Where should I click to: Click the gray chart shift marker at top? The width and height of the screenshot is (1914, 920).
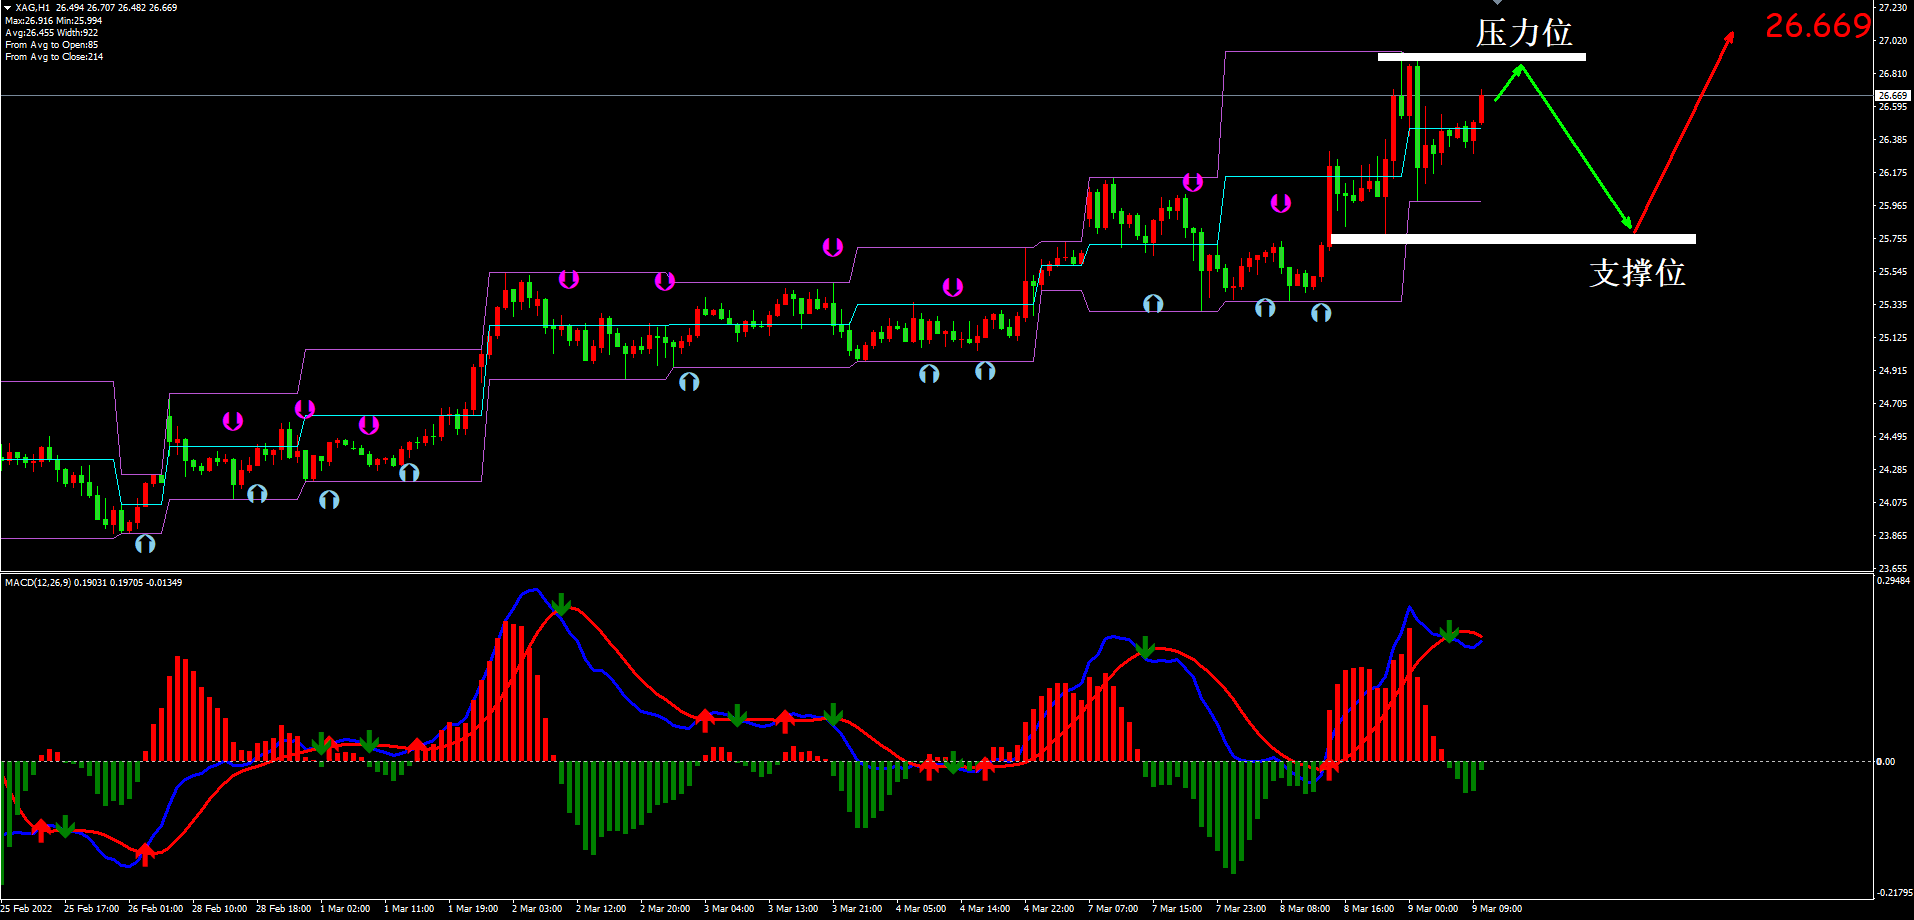(x=1497, y=3)
